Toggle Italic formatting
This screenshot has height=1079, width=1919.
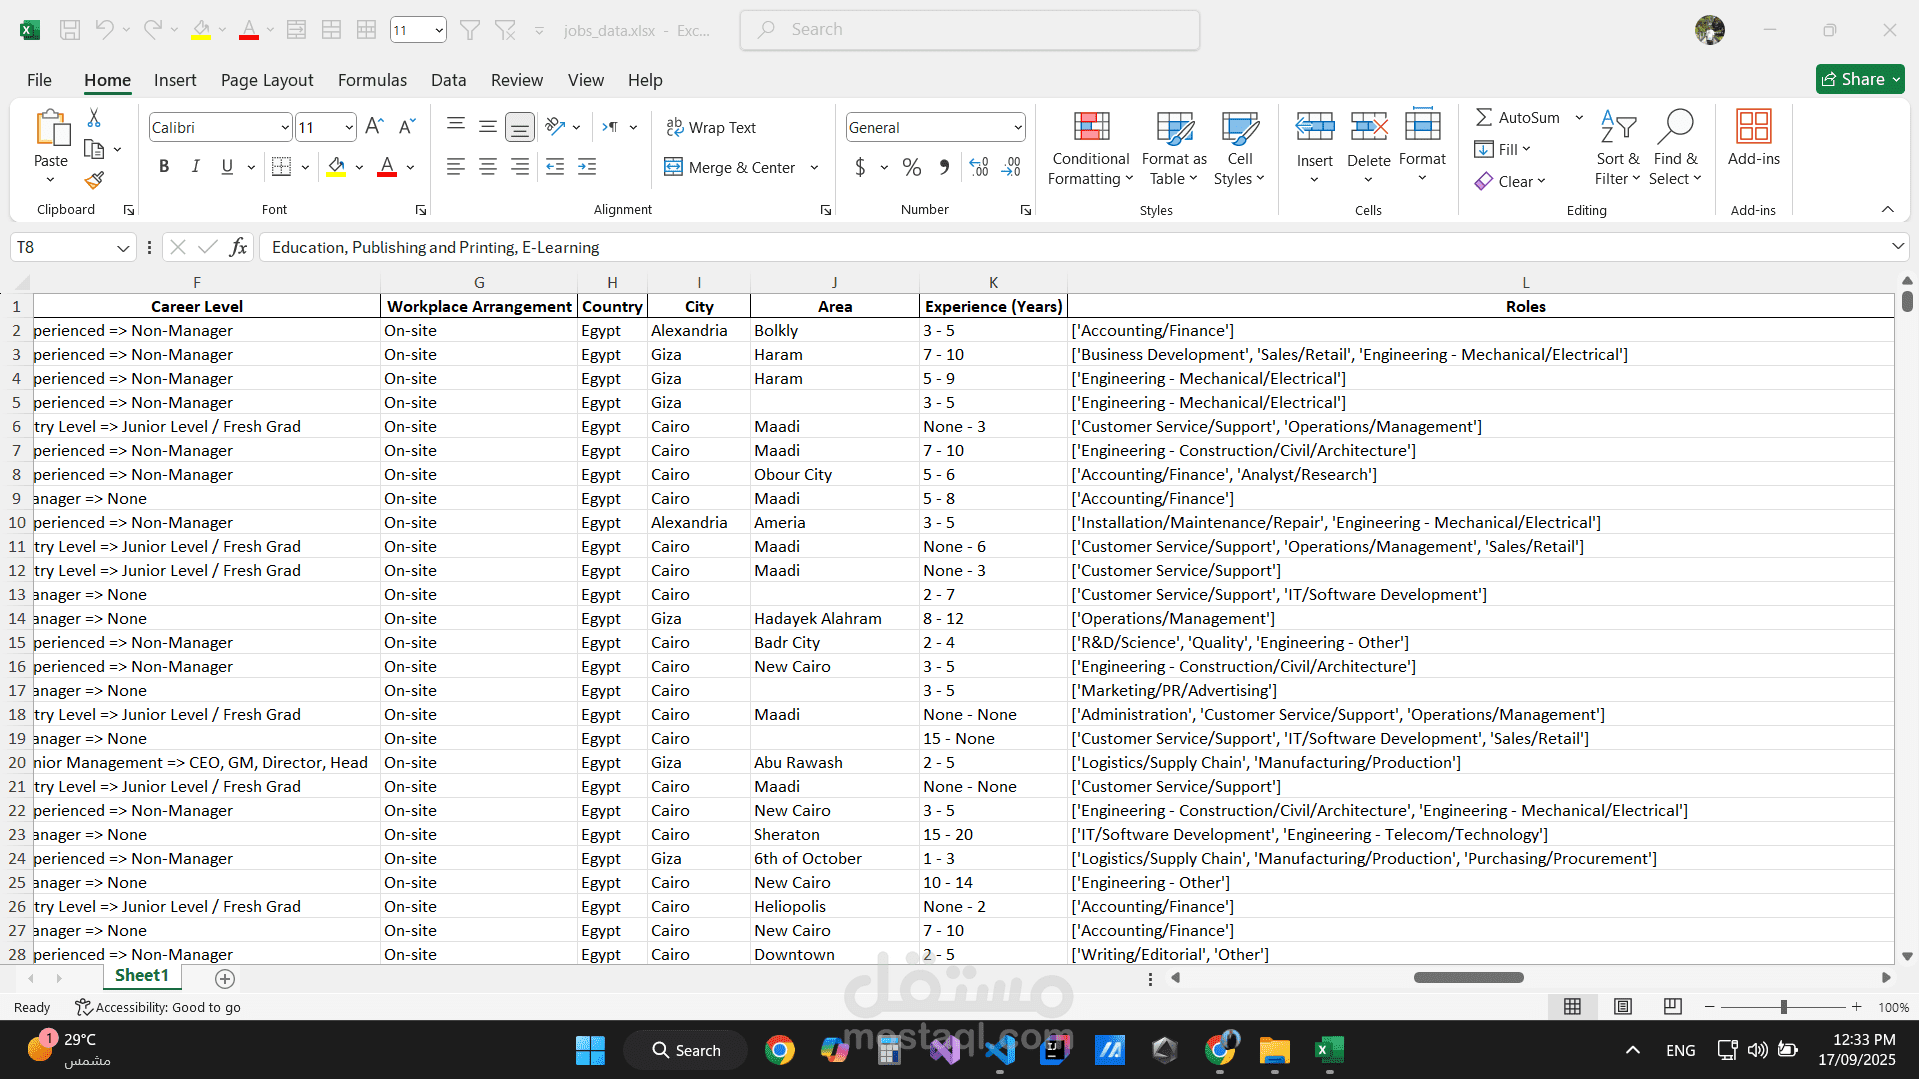(196, 167)
